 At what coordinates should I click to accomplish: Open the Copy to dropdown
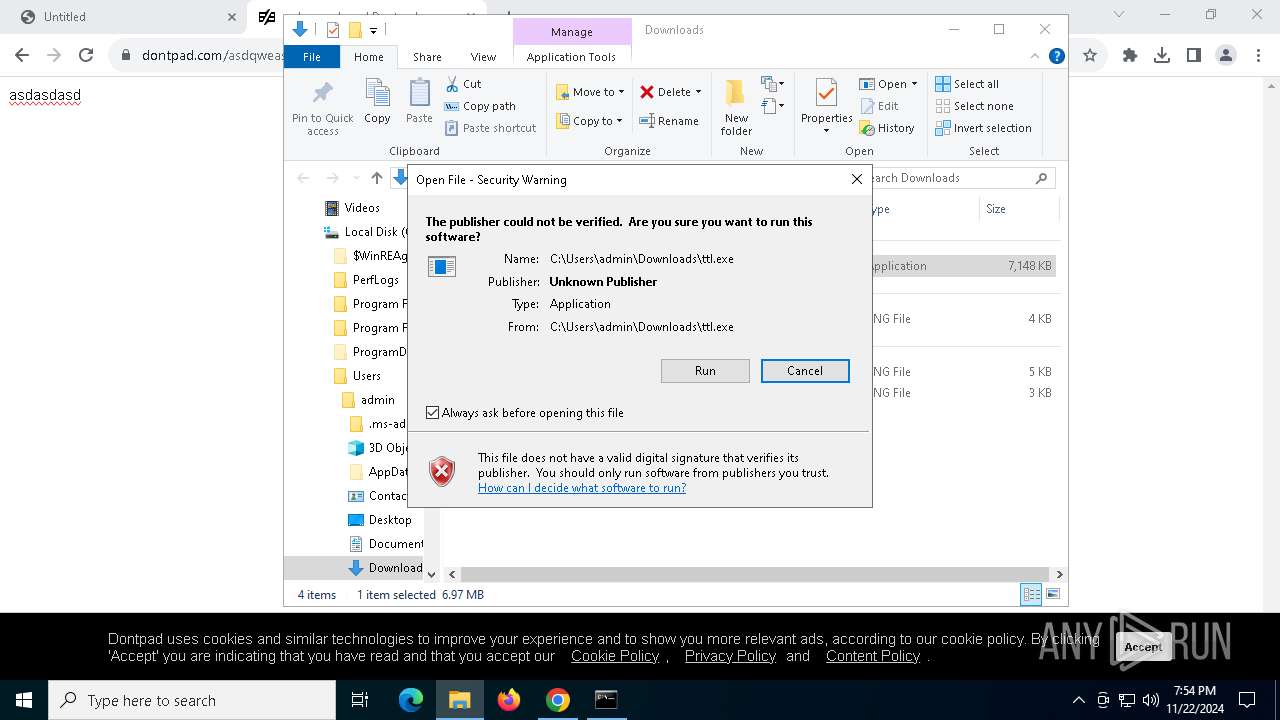coord(589,121)
